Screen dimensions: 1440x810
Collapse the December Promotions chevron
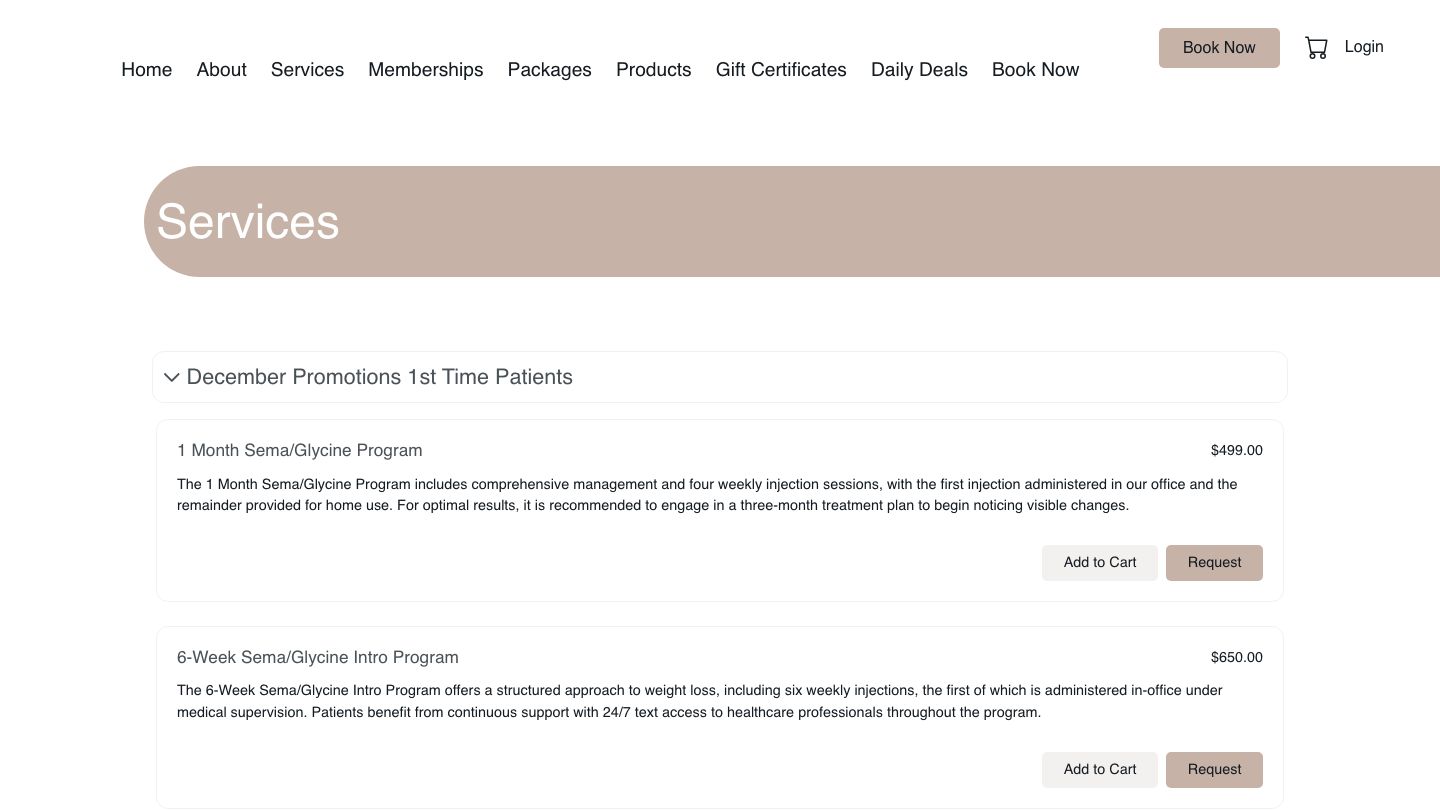click(171, 378)
